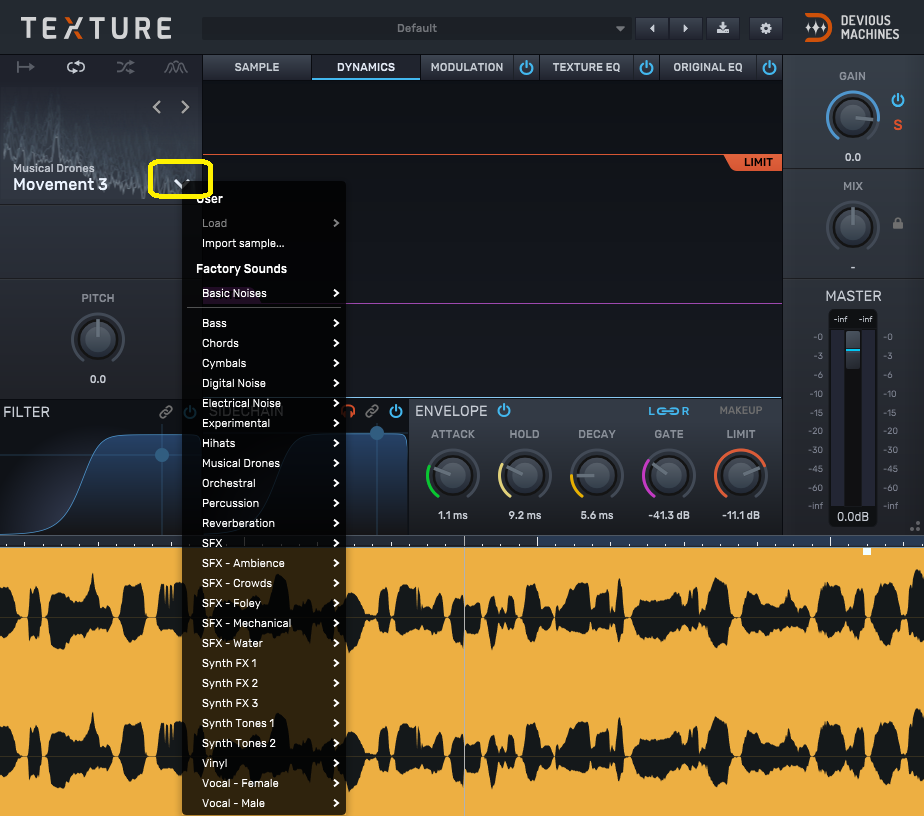
Task: Click the Master fader handle
Action: [853, 350]
